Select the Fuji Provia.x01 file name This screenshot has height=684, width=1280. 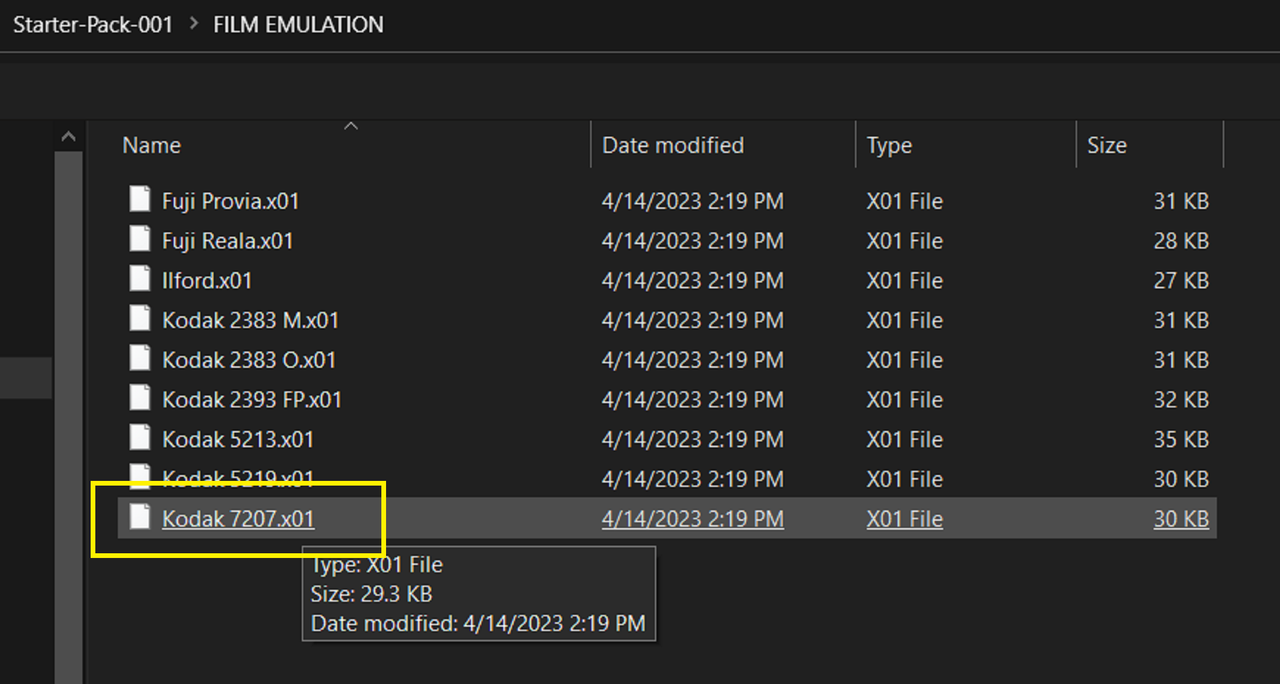click(230, 201)
